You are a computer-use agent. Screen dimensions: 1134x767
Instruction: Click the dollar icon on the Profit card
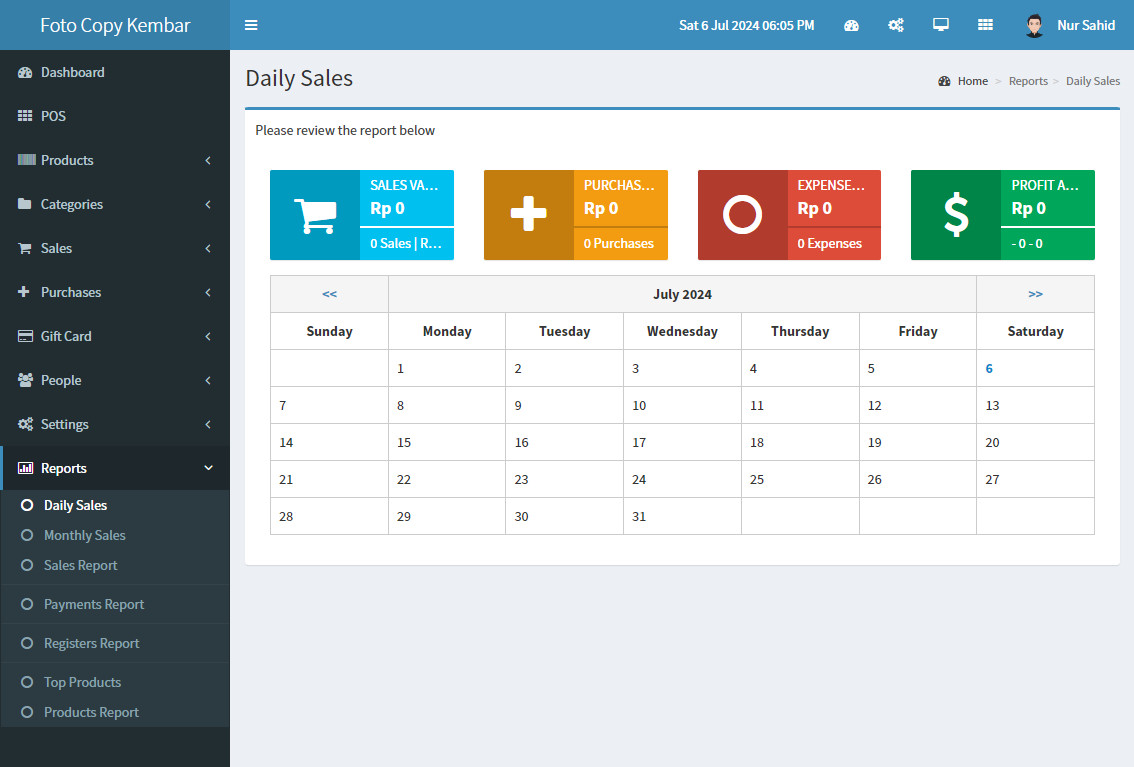(955, 214)
